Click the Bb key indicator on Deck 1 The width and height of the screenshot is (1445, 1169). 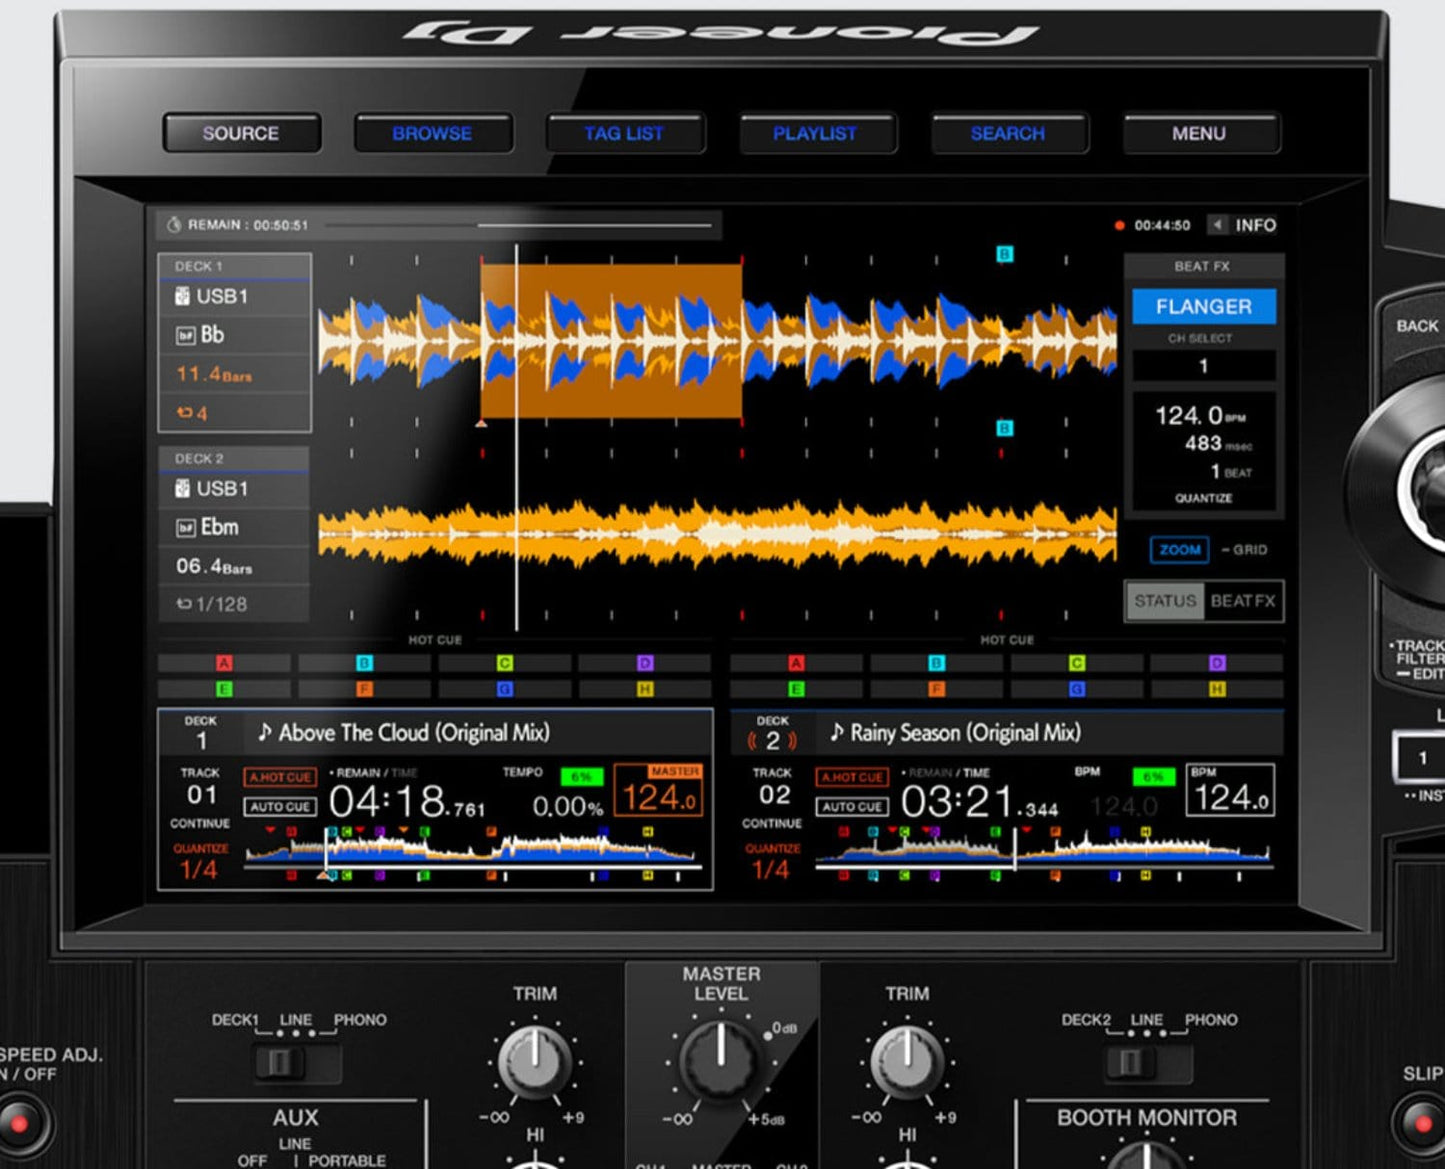click(210, 335)
